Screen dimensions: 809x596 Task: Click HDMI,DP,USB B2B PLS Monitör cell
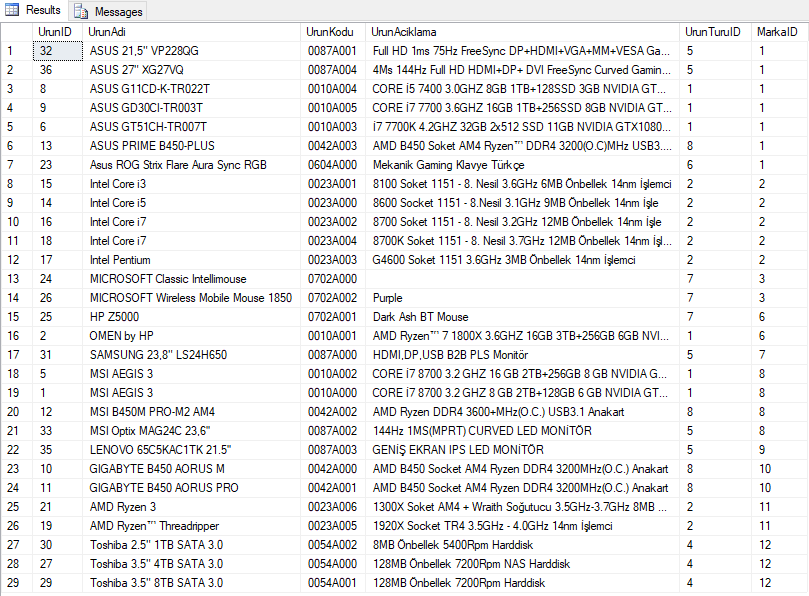pyautogui.click(x=522, y=355)
